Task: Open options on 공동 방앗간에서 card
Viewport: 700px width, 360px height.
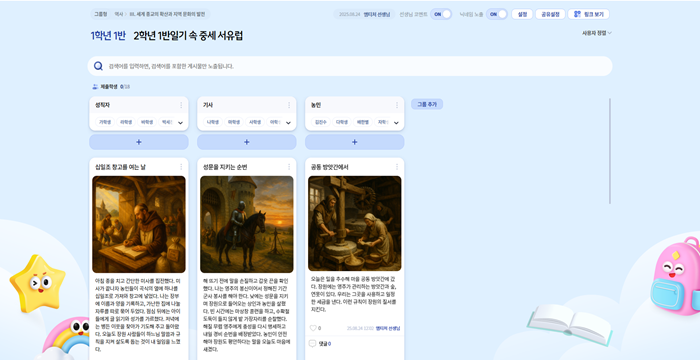Action: coord(397,167)
